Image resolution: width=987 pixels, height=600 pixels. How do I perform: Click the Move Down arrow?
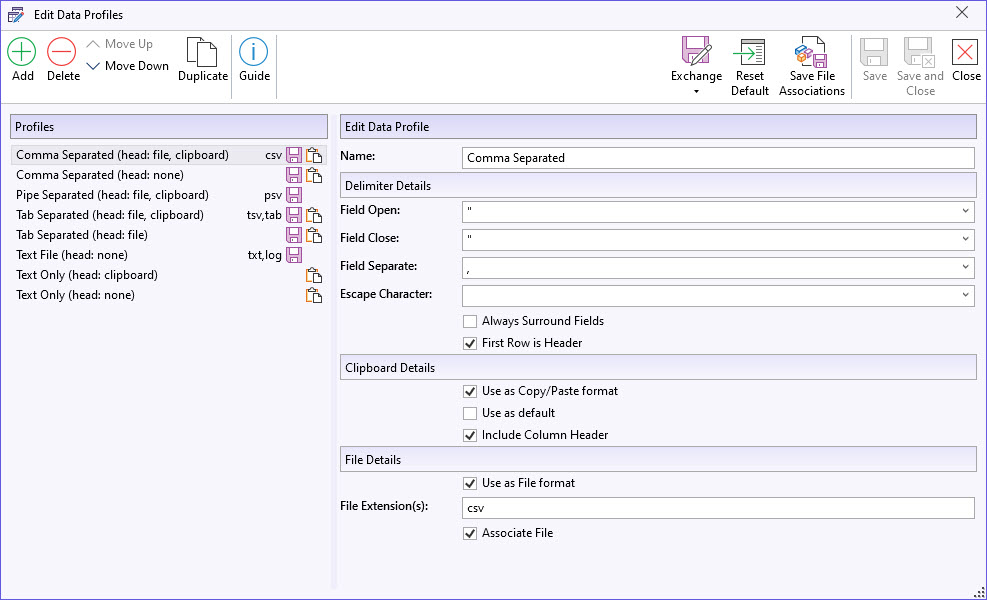[x=93, y=65]
